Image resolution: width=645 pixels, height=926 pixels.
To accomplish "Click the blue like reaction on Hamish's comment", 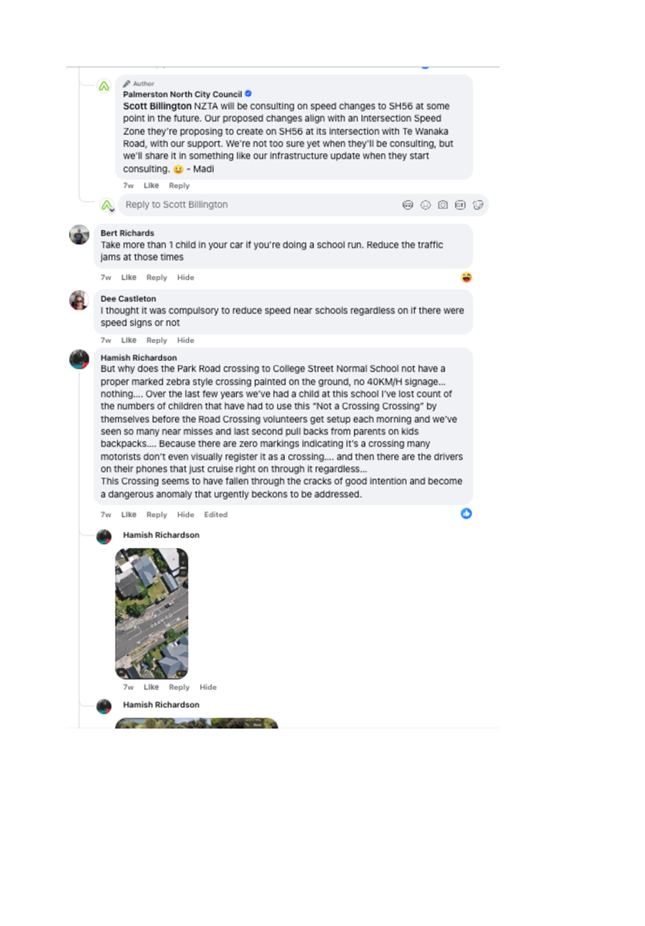I will click(x=467, y=513).
